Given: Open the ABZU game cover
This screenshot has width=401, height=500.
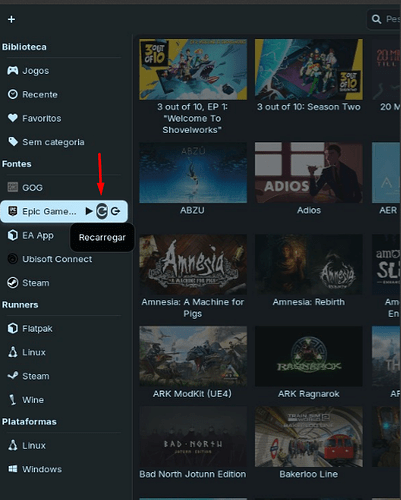Looking at the screenshot, I should tap(193, 173).
